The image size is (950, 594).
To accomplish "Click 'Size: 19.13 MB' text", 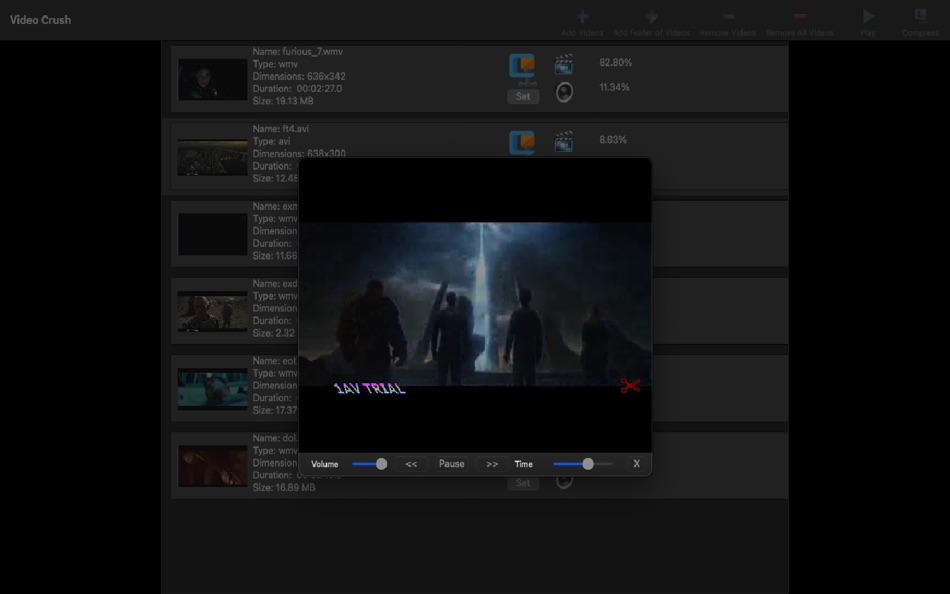I will tap(283, 101).
